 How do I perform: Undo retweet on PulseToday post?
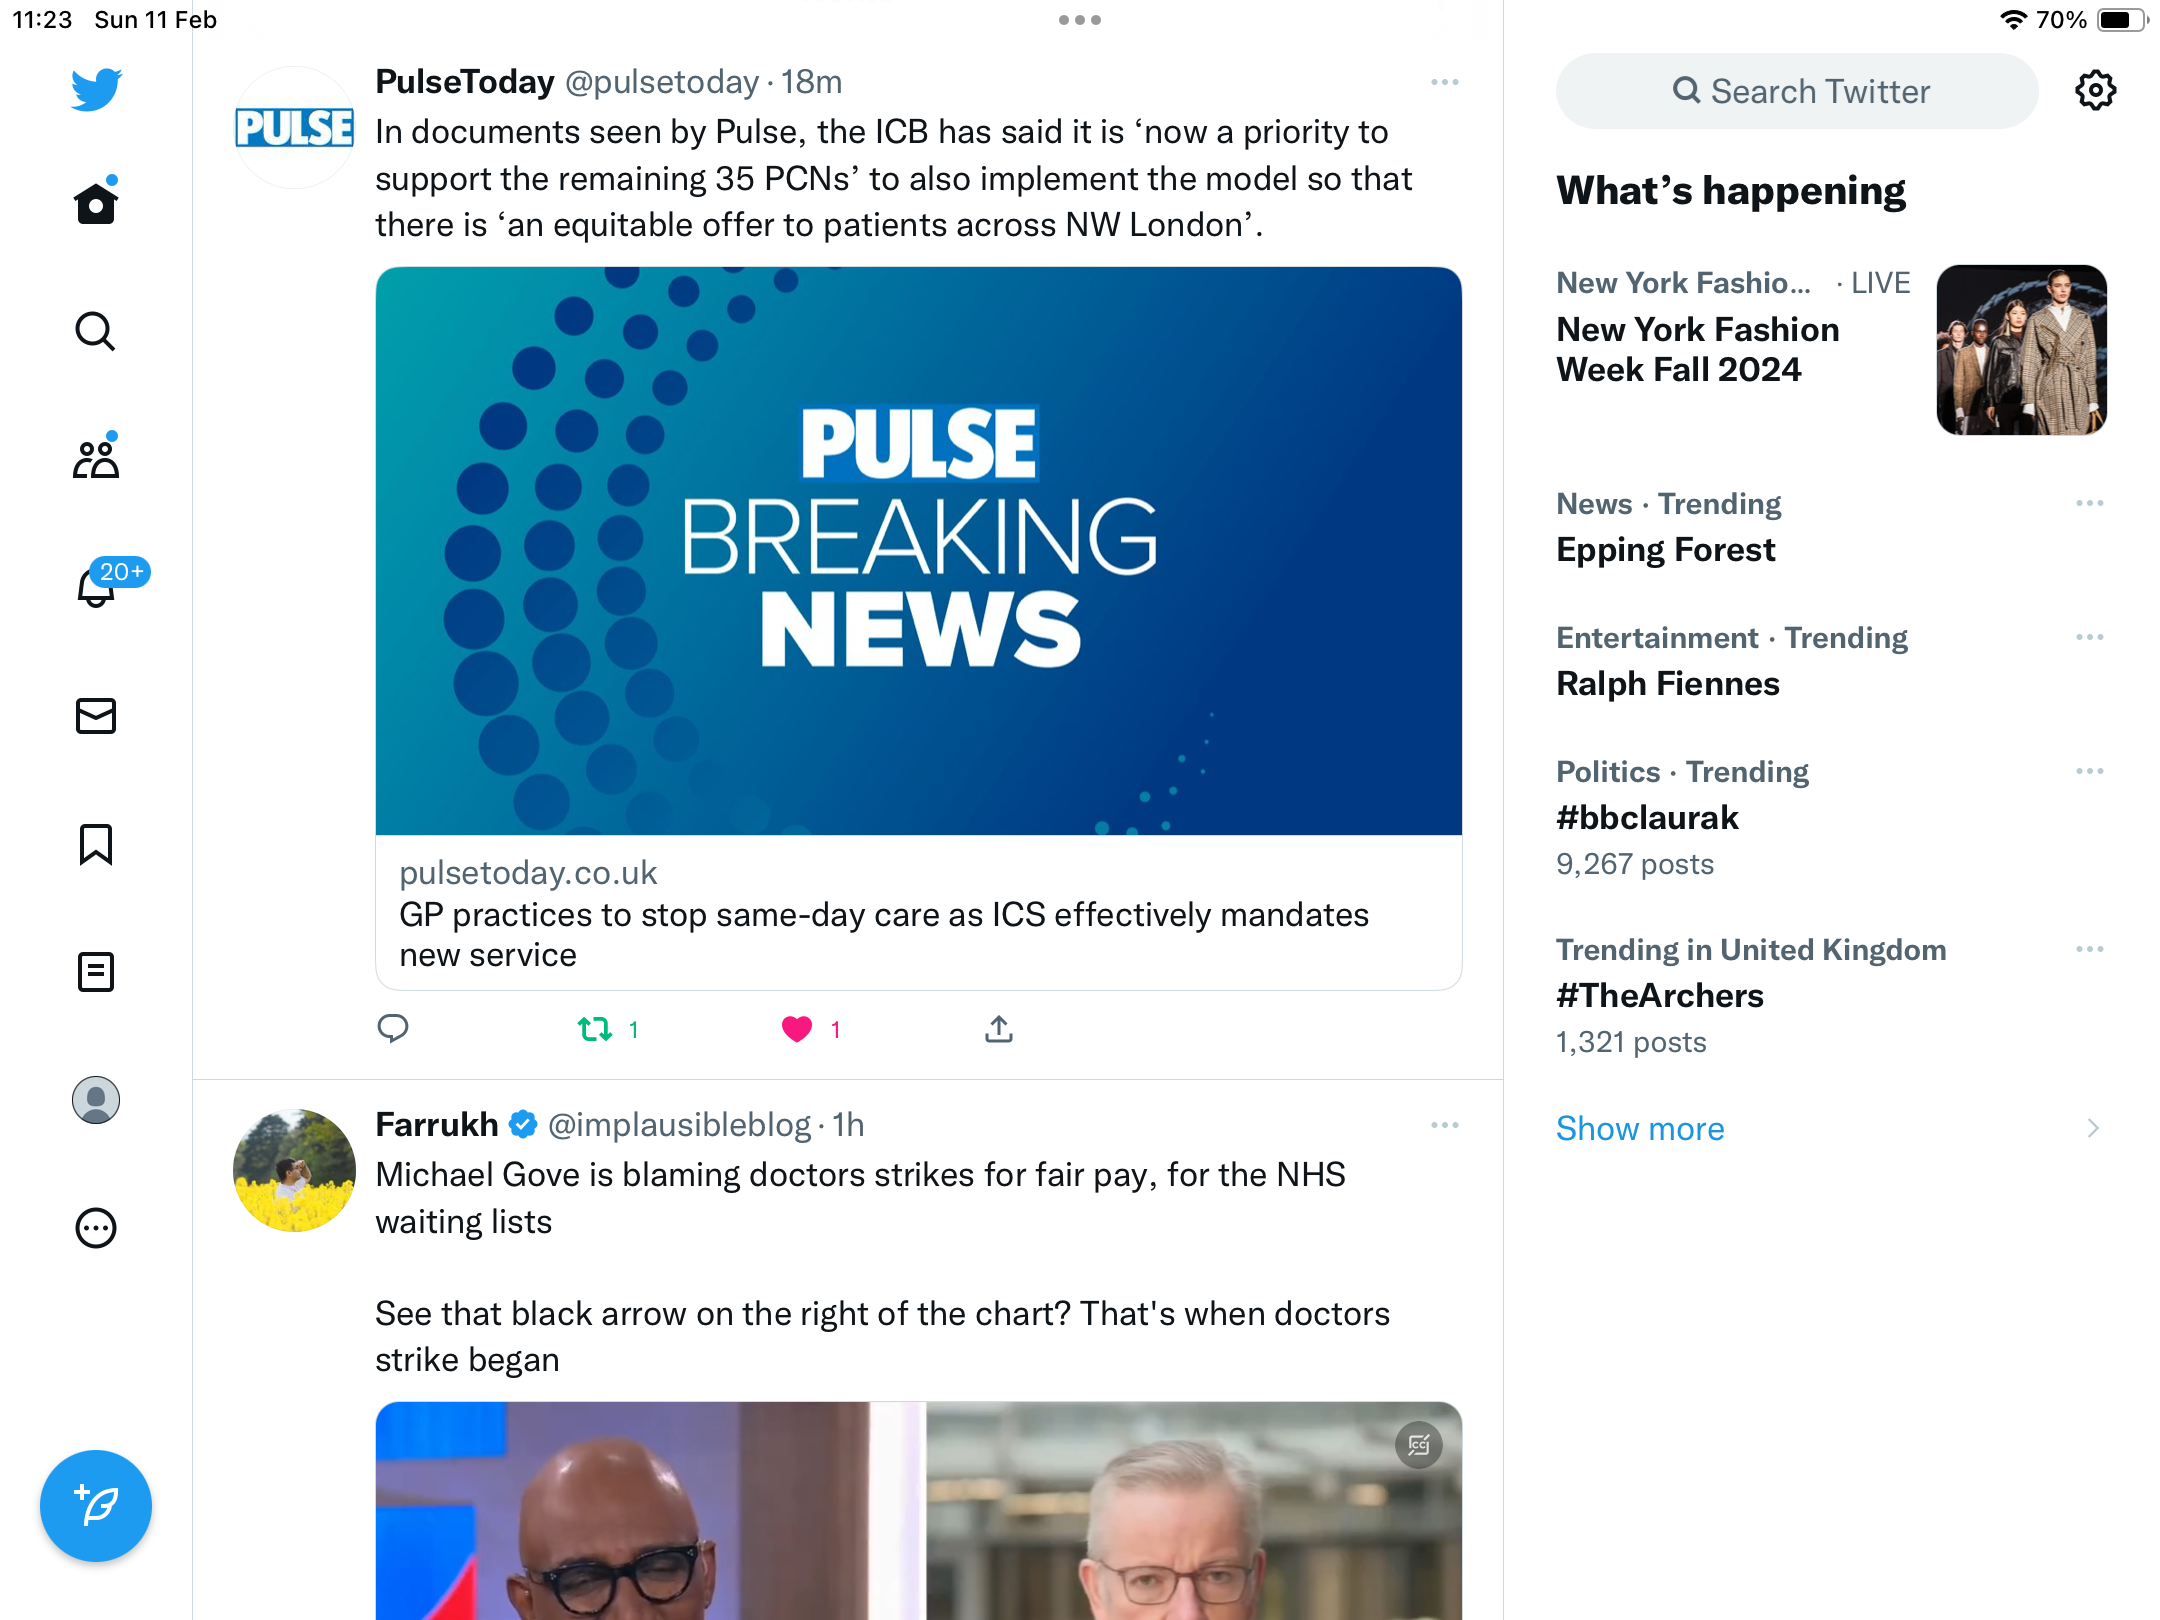(595, 1029)
